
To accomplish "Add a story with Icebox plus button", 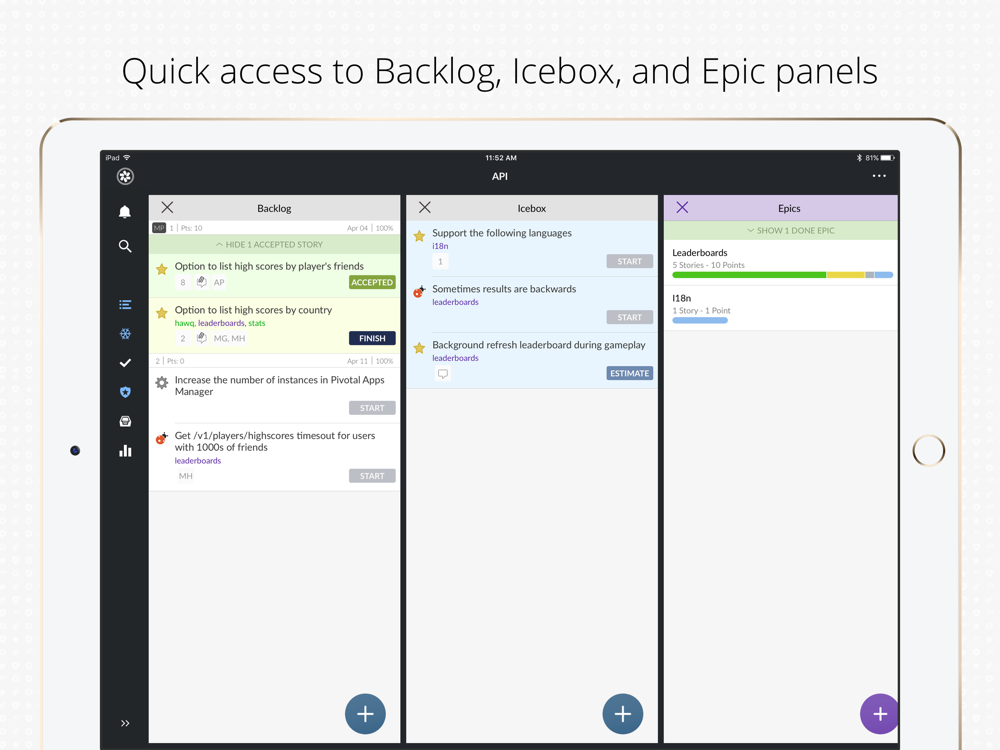I will 622,714.
